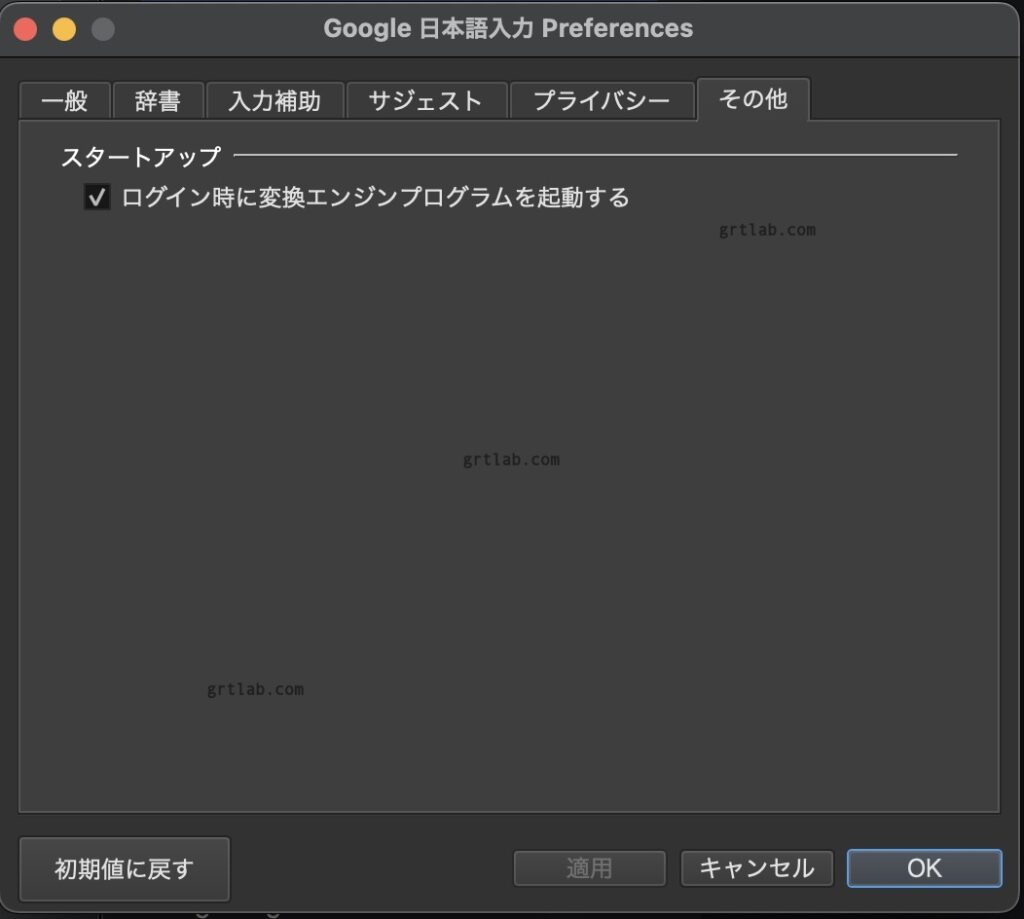Viewport: 1024px width, 919px height.
Task: Click the その他 tab
Action: coord(752,99)
